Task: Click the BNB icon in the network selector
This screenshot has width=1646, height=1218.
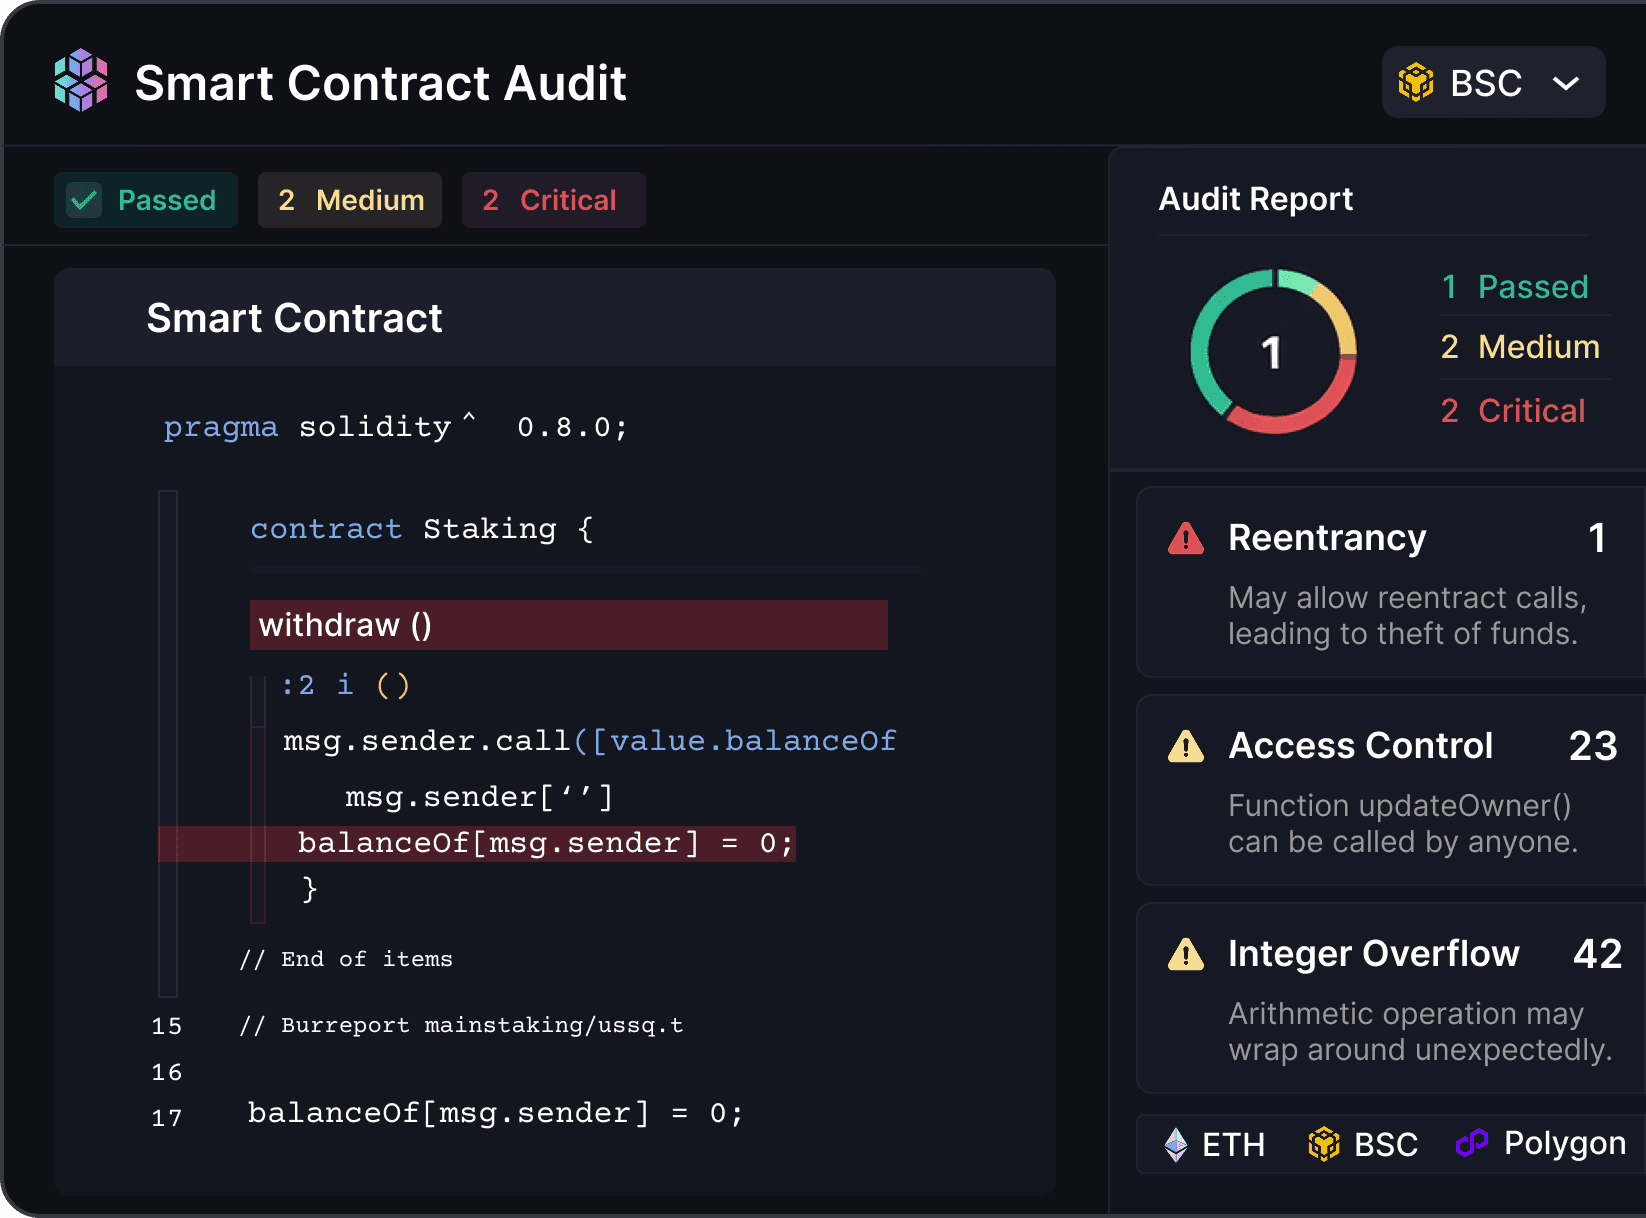Action: [x=1414, y=82]
